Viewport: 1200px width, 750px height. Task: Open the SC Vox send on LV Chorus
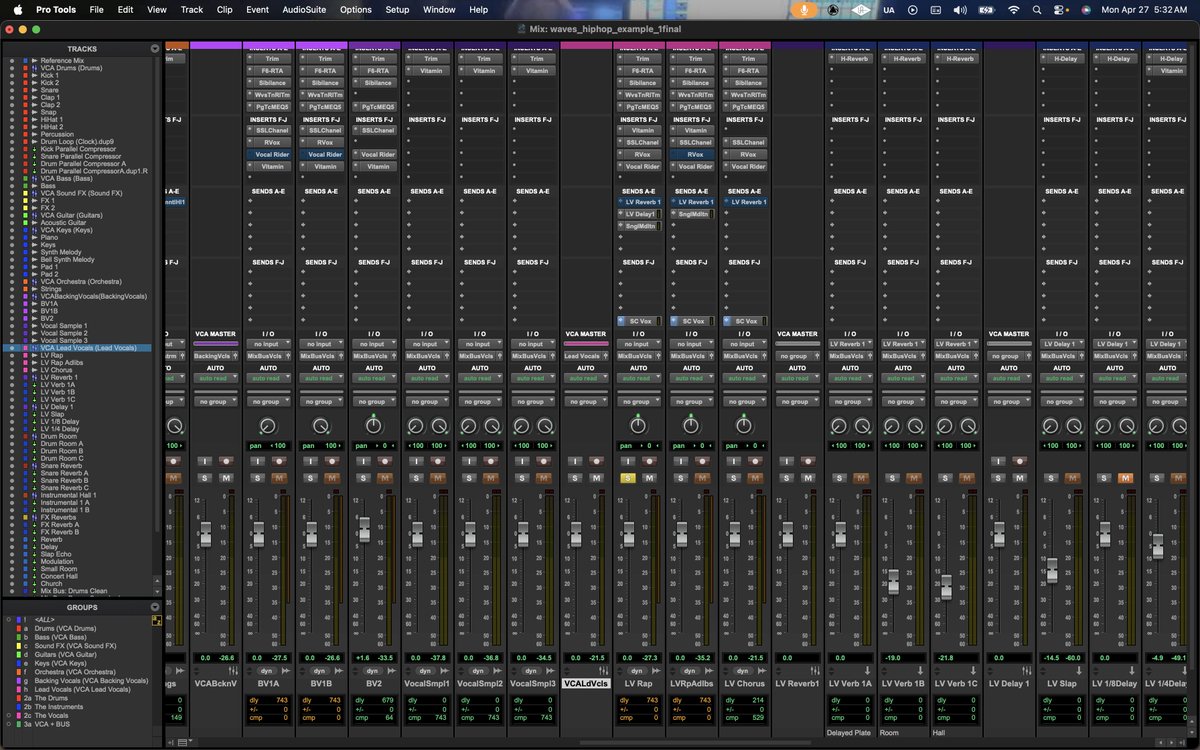pos(747,321)
